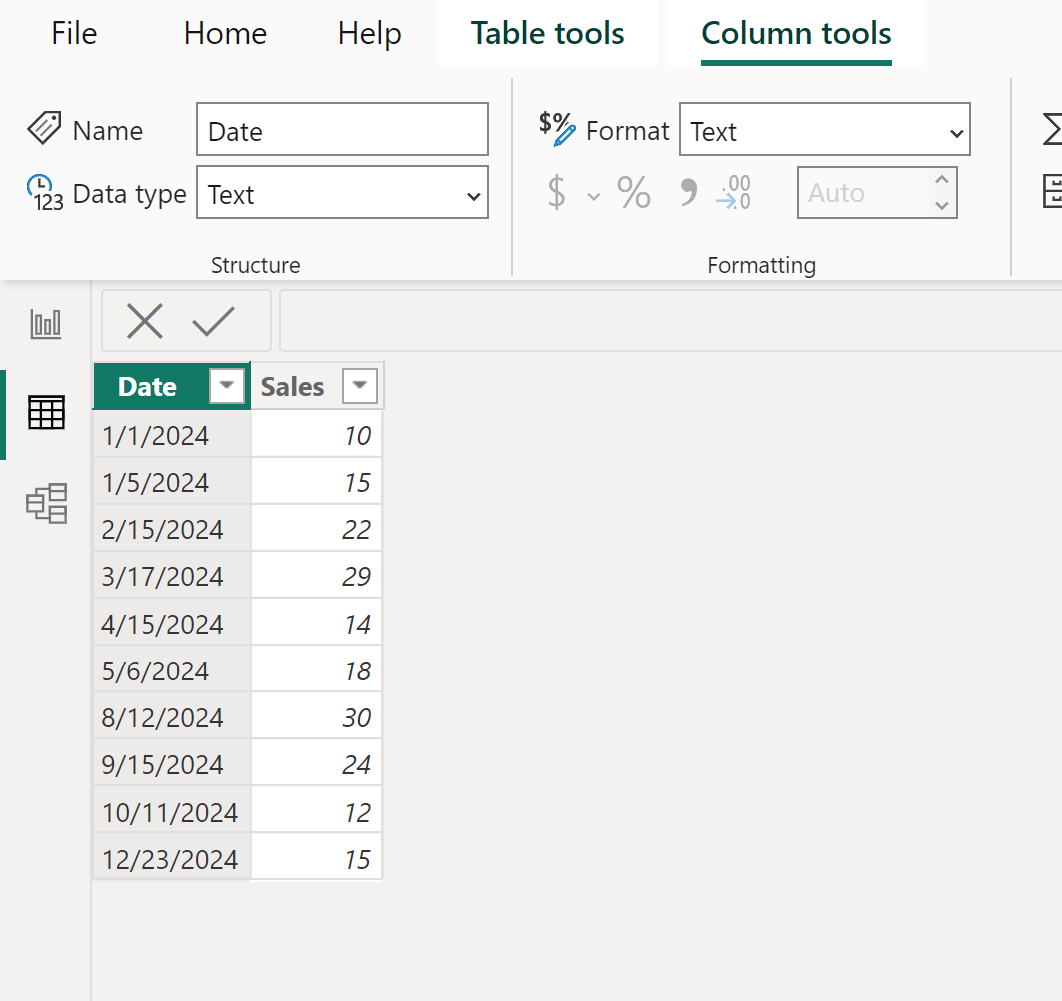Switch to the Table tools tab

tap(547, 33)
